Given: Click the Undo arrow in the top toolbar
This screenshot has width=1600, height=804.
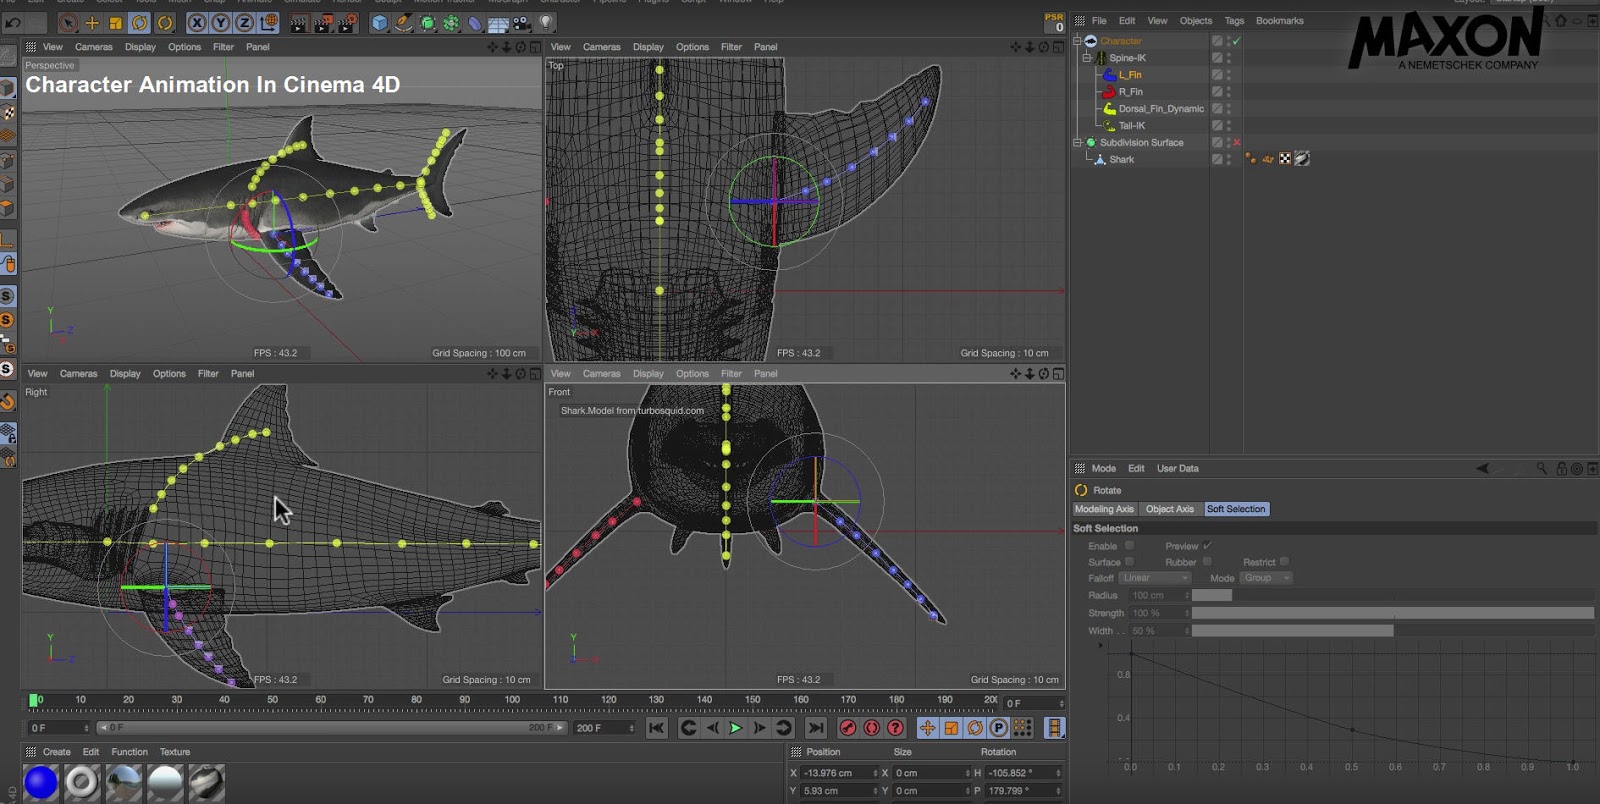Looking at the screenshot, I should point(13,22).
